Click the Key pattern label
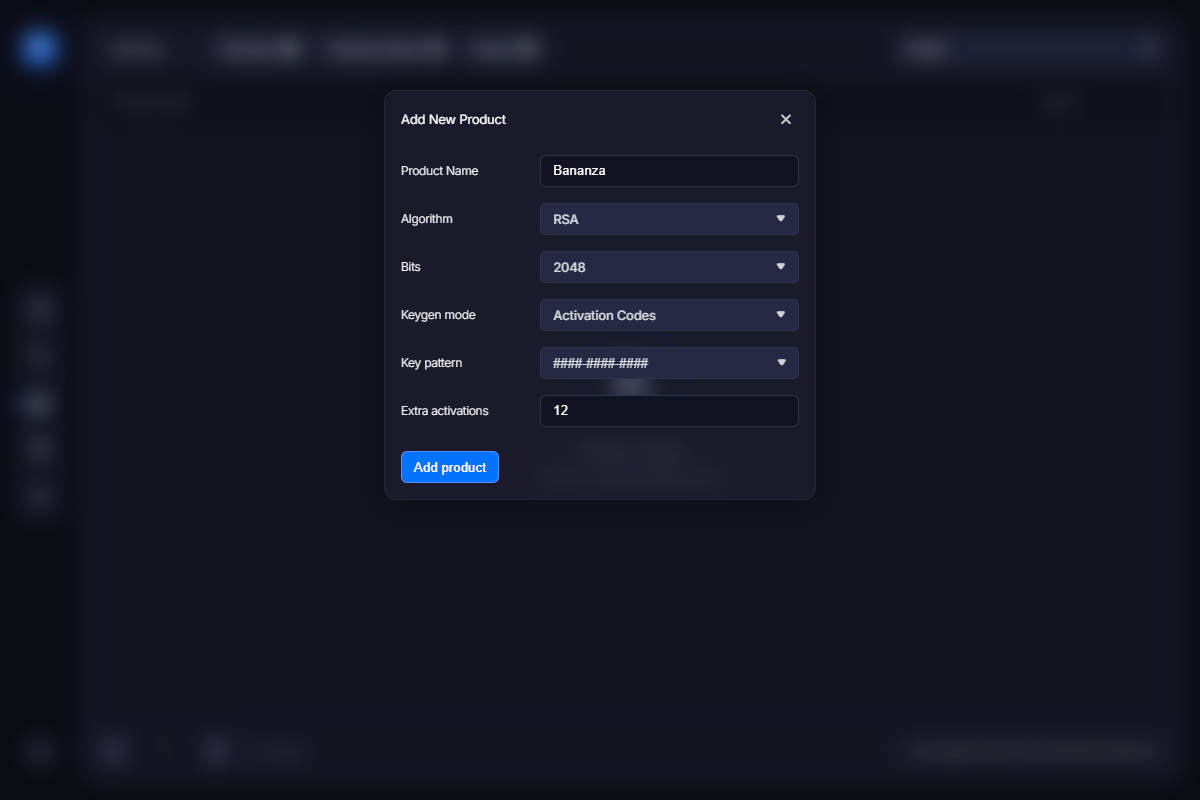This screenshot has width=1200, height=800. [431, 363]
